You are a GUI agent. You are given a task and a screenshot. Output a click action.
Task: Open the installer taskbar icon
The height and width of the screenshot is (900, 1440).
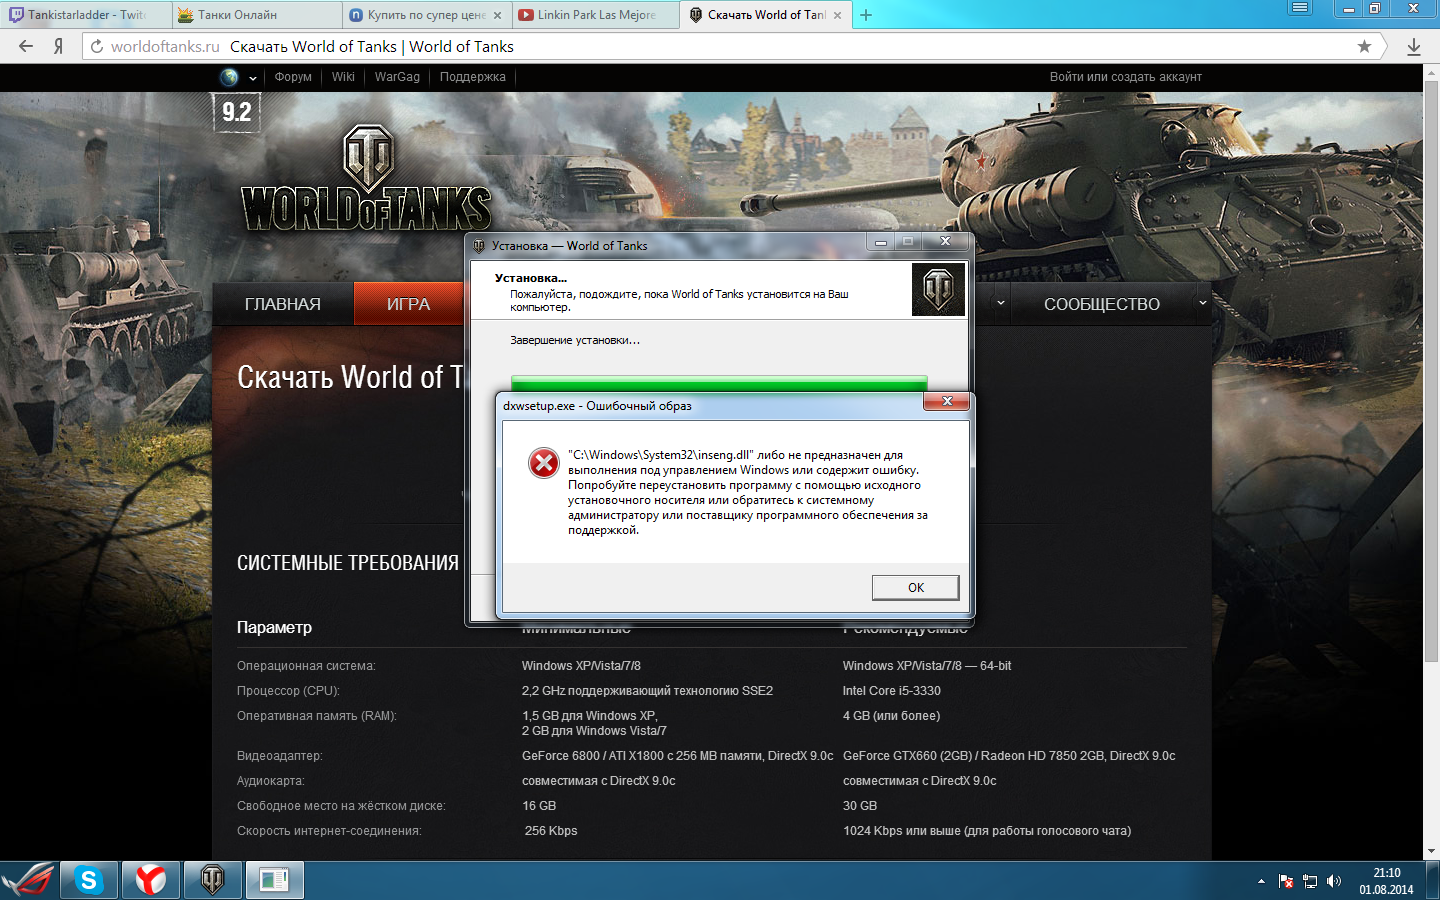[274, 880]
